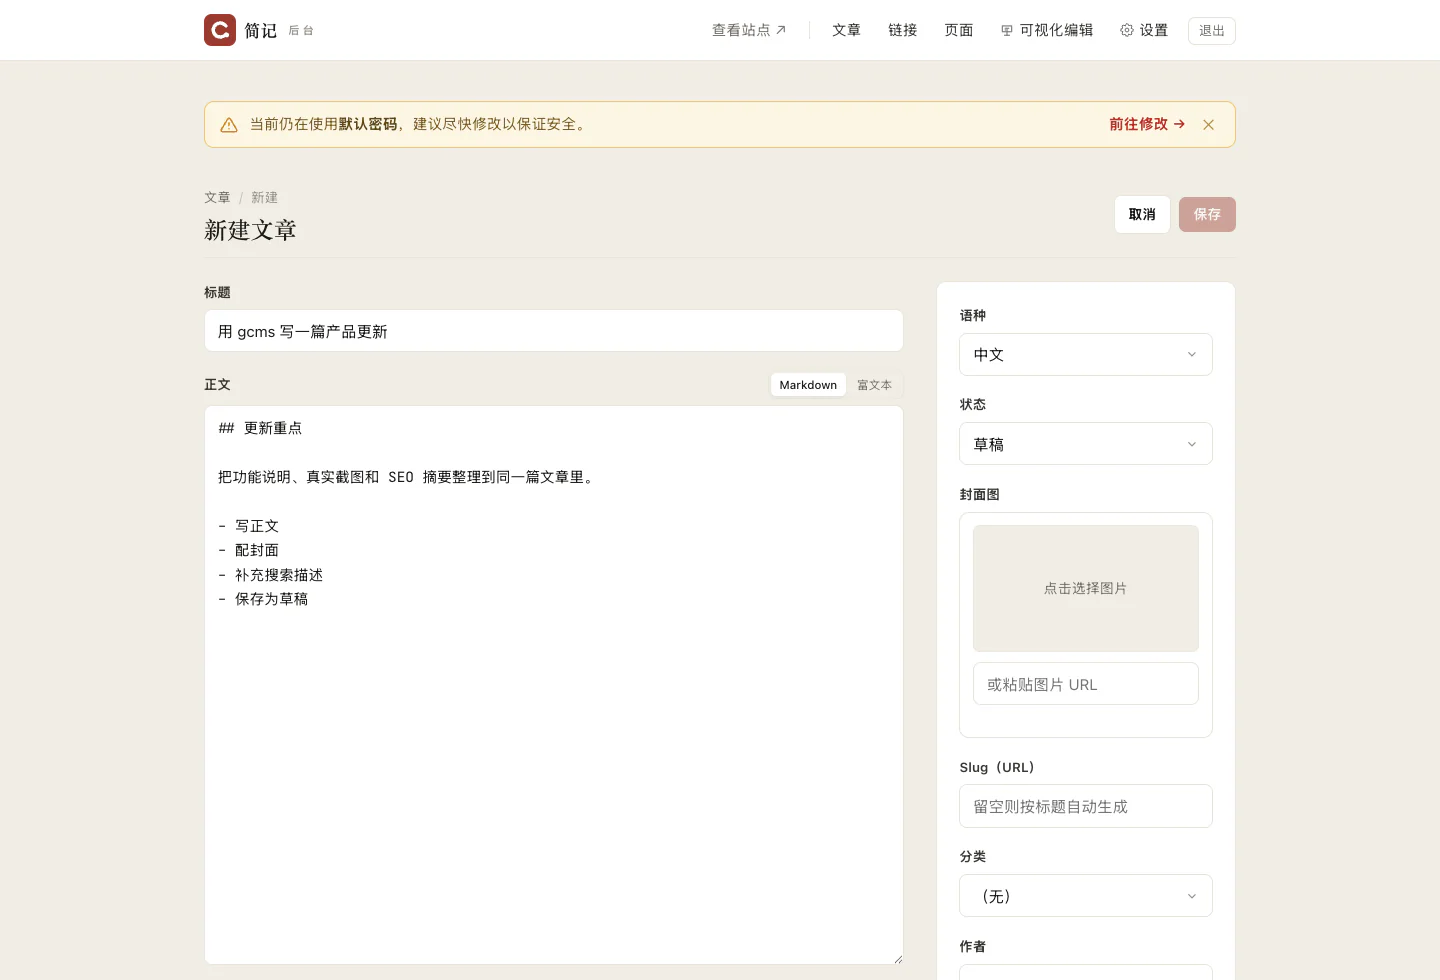Follow the 前往修改 link in the banner
This screenshot has width=1440, height=980.
(1147, 124)
